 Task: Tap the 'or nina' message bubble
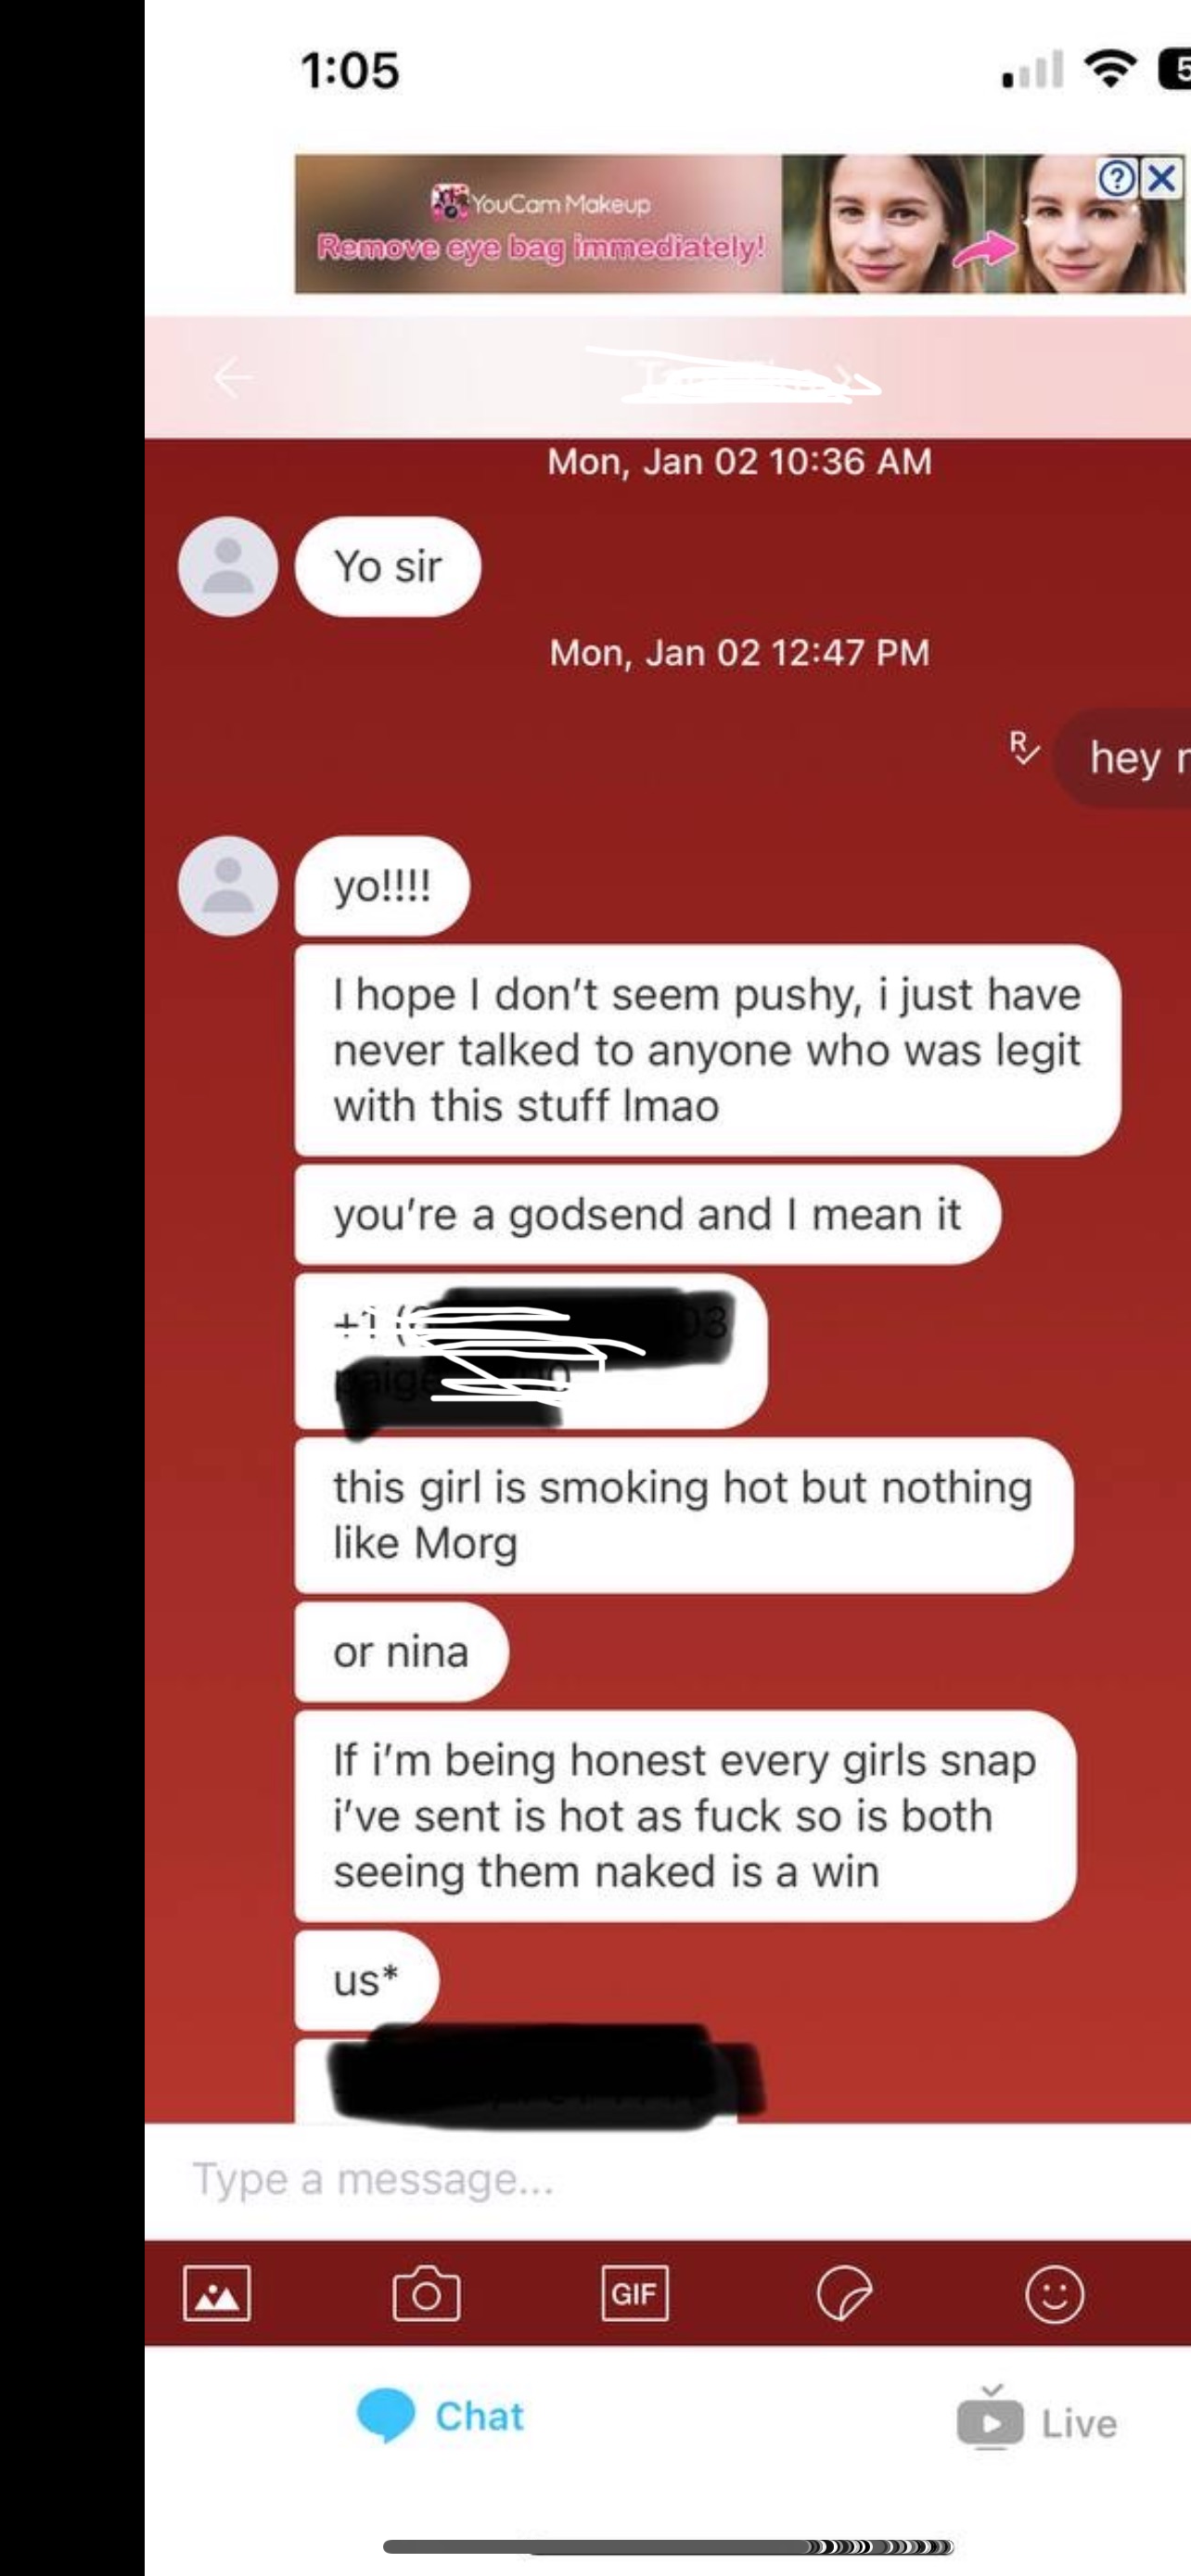[x=401, y=1651]
